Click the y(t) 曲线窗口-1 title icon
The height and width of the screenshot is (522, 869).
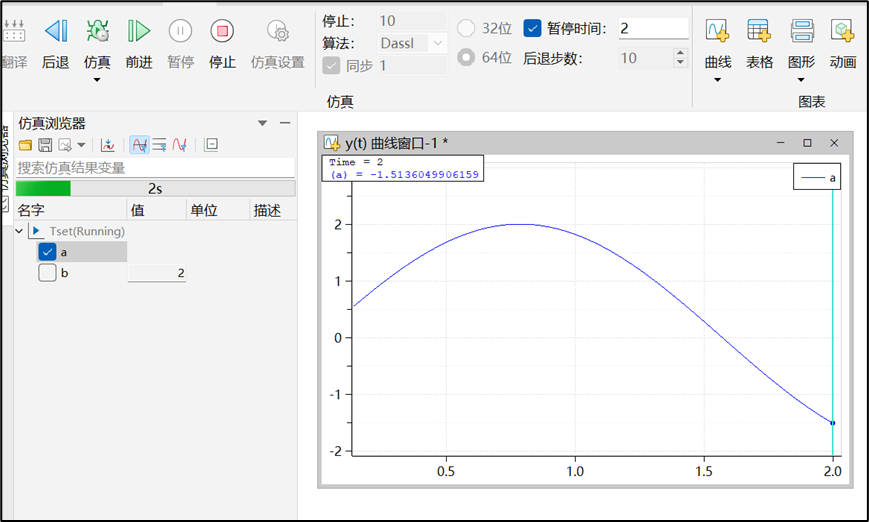pyautogui.click(x=331, y=143)
